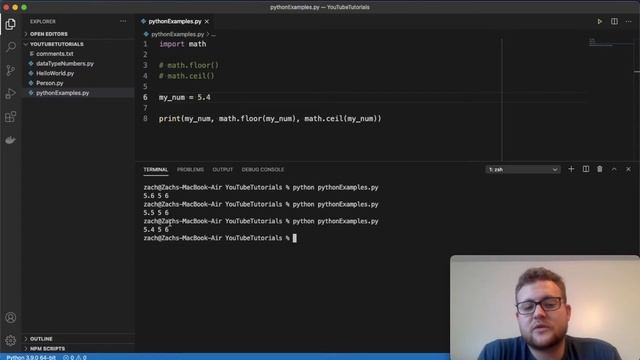
Task: Switch to the OUTPUT panel tab
Action: coord(222,169)
